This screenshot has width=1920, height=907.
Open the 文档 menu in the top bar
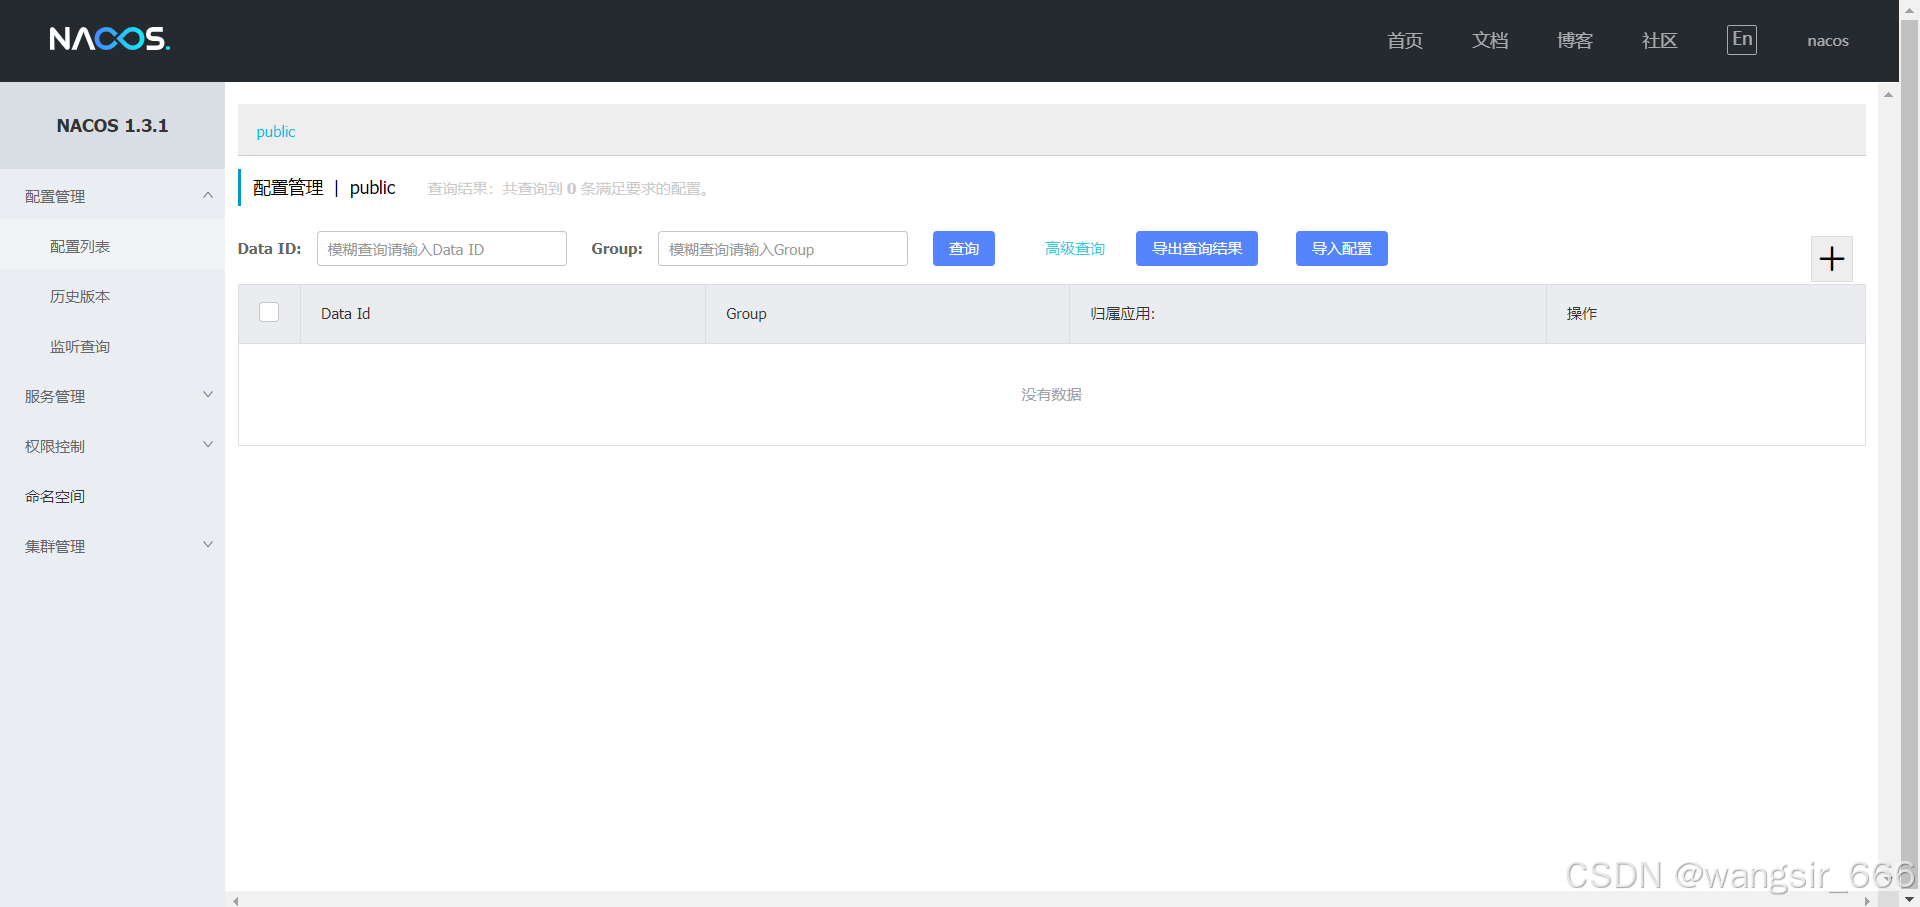tap(1489, 40)
